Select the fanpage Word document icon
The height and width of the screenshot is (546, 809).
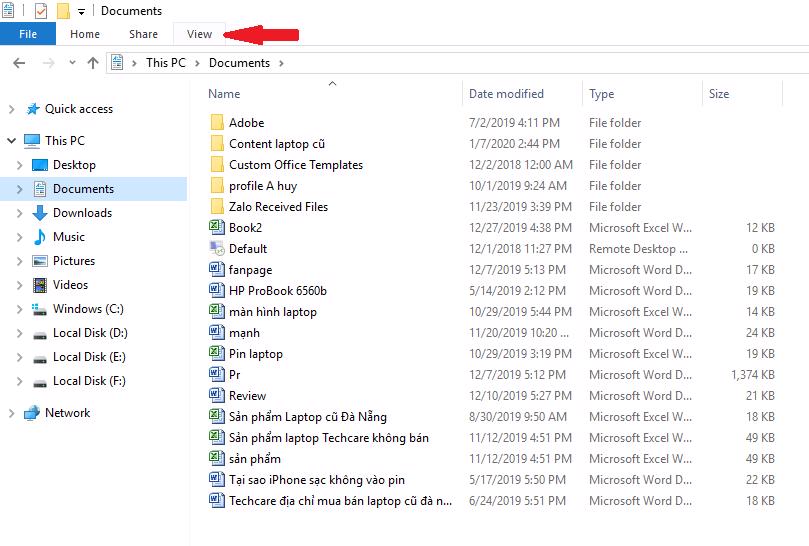tap(217, 269)
